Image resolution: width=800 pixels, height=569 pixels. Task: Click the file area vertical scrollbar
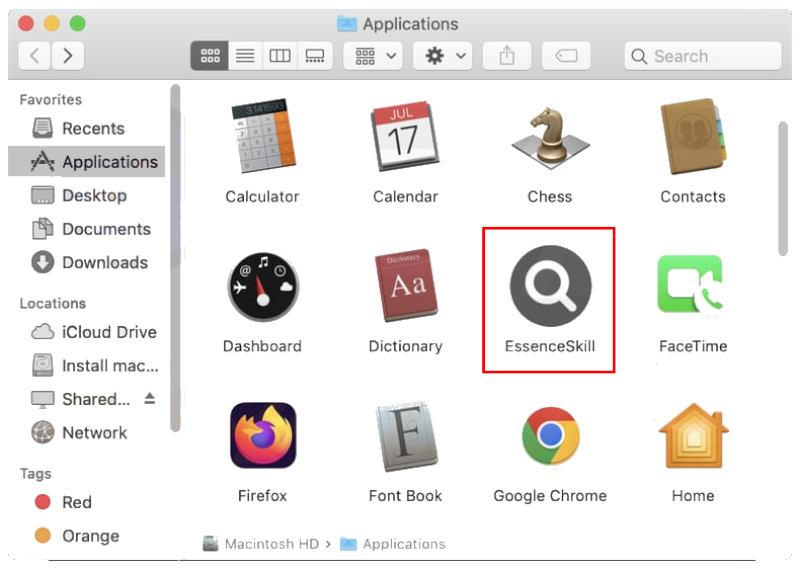[x=783, y=188]
